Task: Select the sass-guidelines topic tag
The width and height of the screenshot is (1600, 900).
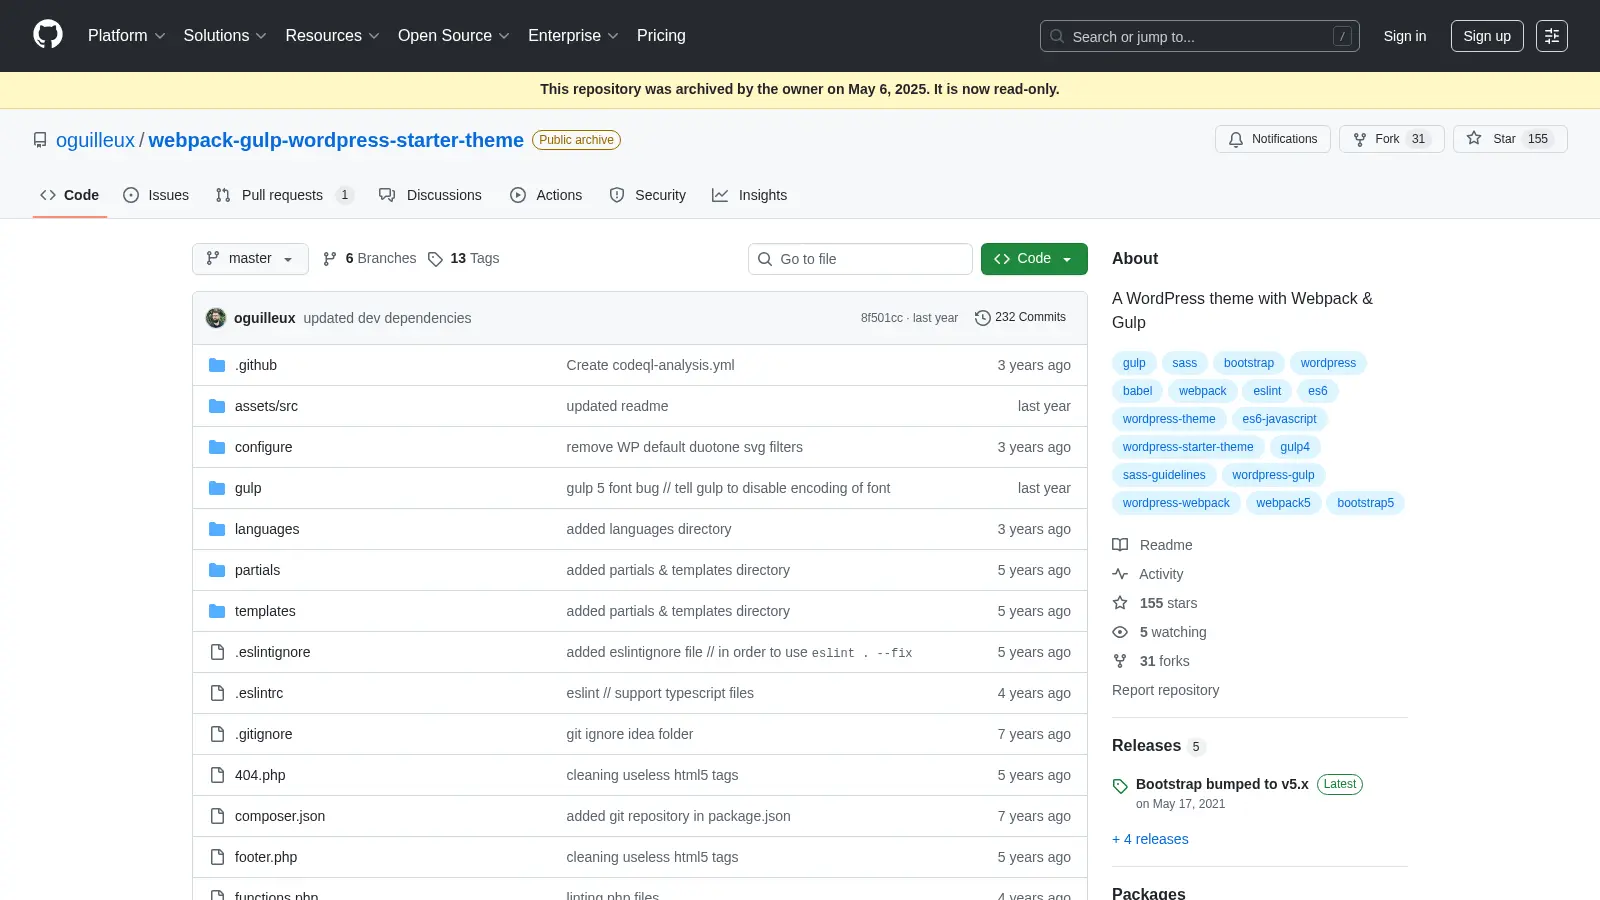Action: [x=1164, y=475]
